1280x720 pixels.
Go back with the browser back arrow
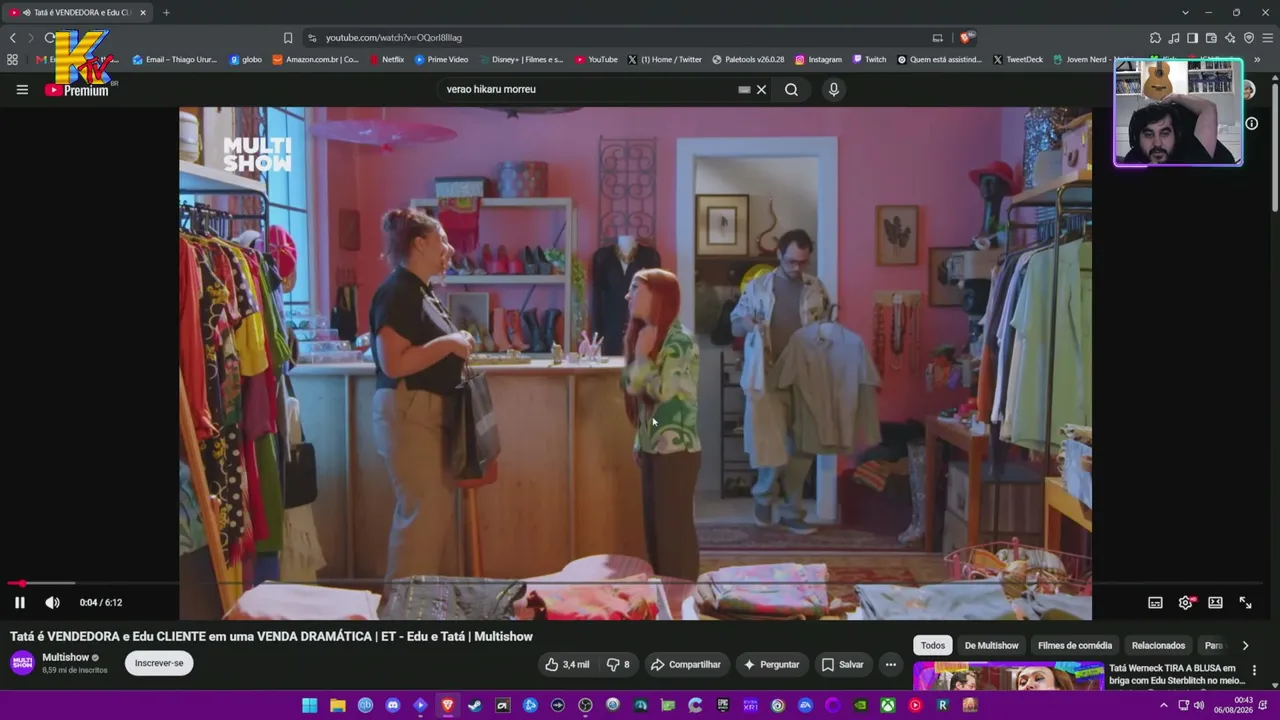point(13,38)
